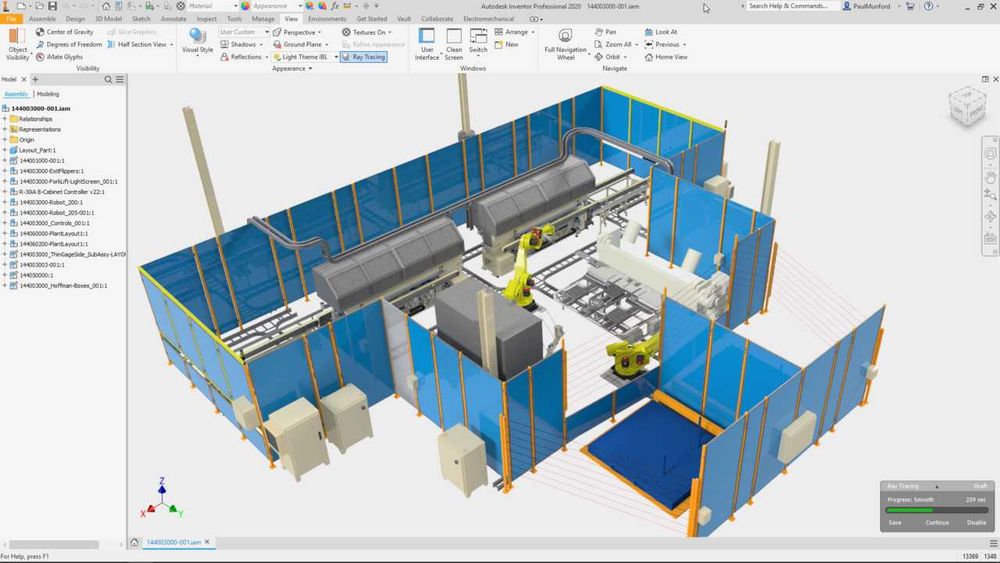Open the File menu tab
This screenshot has height=563, width=1000.
11,19
